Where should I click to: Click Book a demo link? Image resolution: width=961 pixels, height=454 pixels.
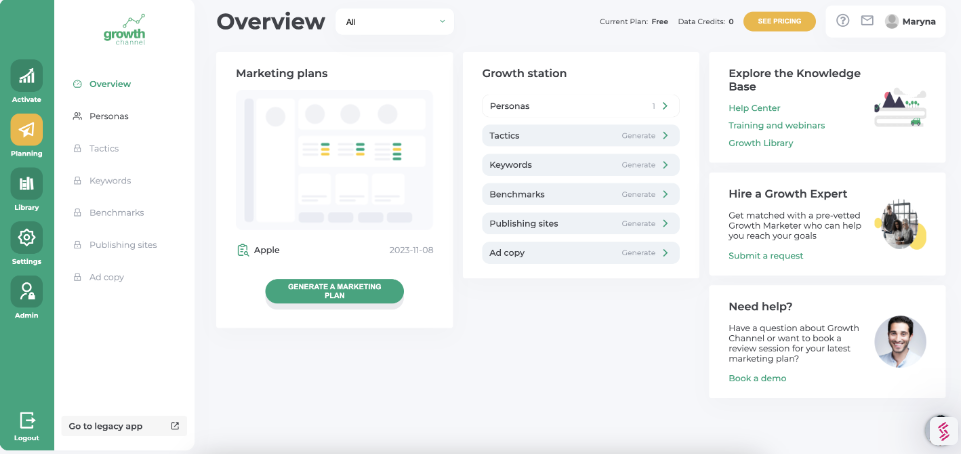(x=757, y=378)
